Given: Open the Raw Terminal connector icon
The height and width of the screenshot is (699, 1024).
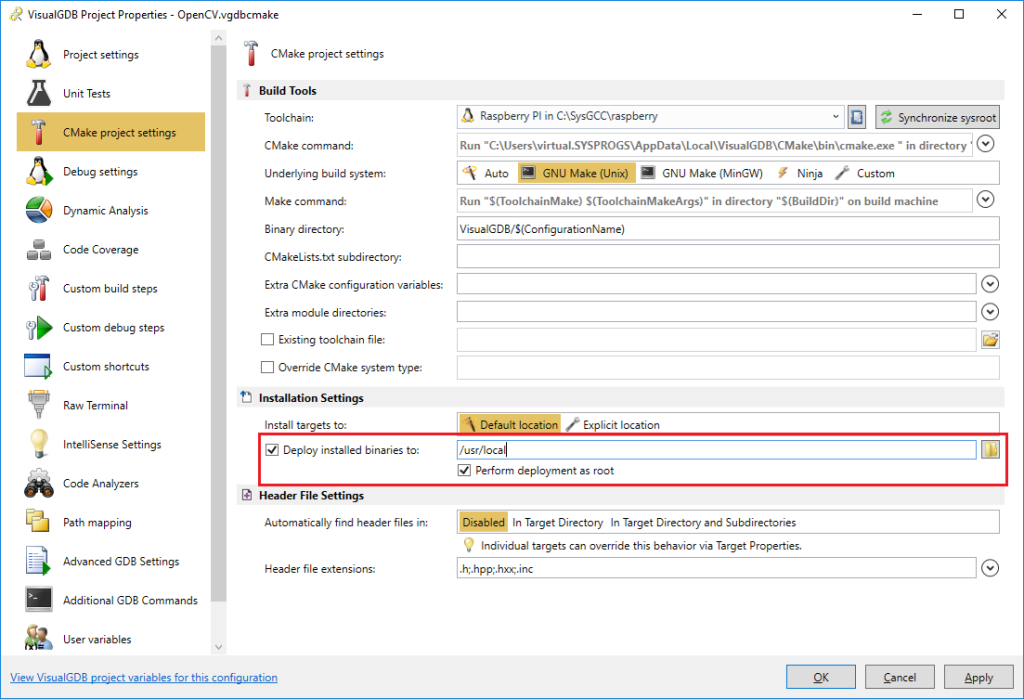Looking at the screenshot, I should point(39,405).
